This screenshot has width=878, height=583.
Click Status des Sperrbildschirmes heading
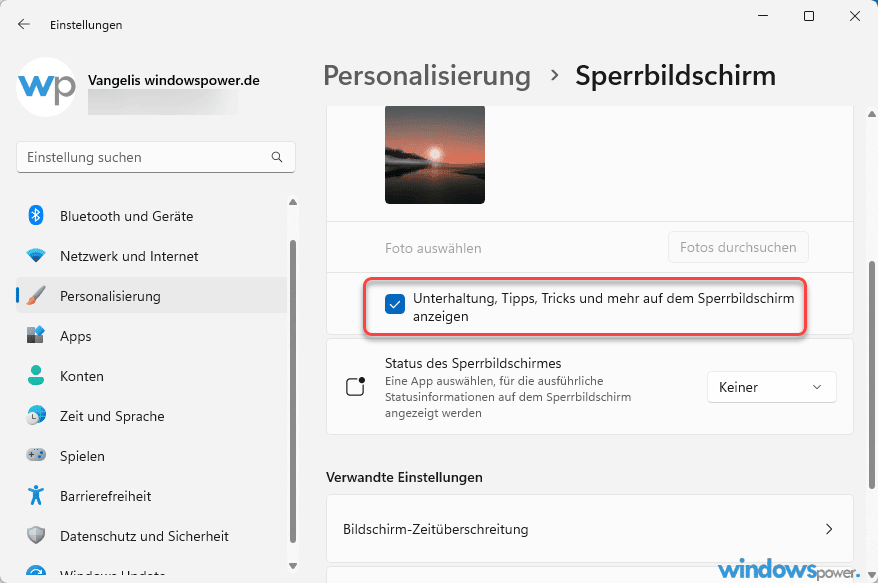point(473,363)
